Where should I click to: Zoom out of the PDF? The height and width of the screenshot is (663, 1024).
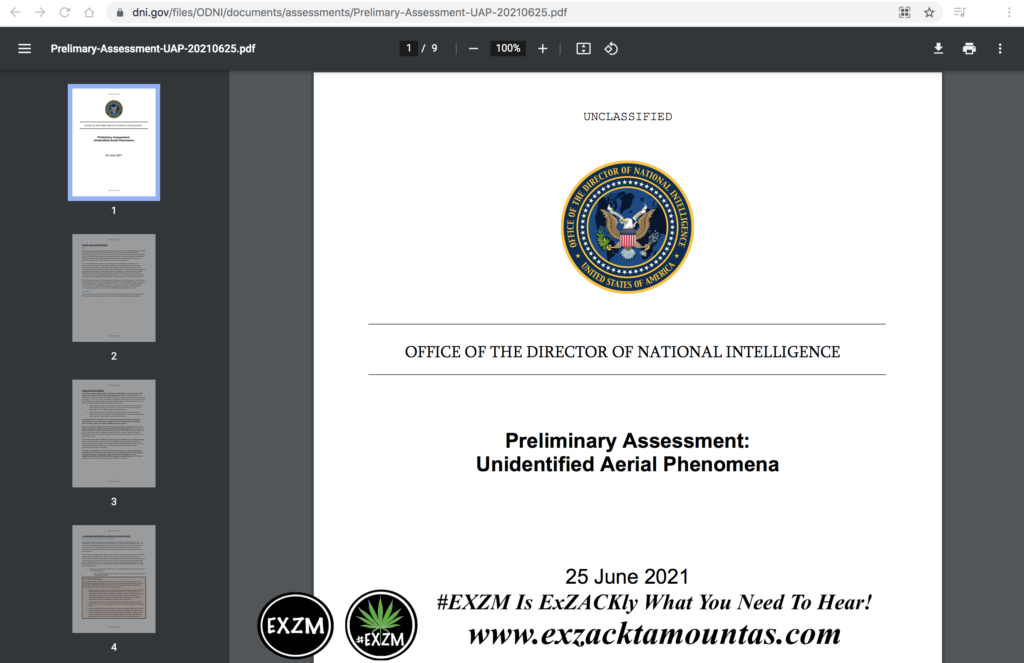click(x=473, y=48)
